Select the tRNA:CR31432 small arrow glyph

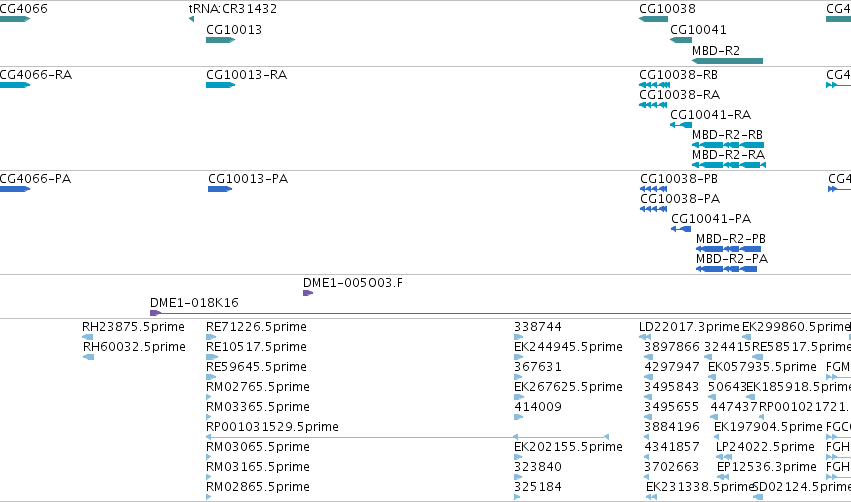point(191,20)
